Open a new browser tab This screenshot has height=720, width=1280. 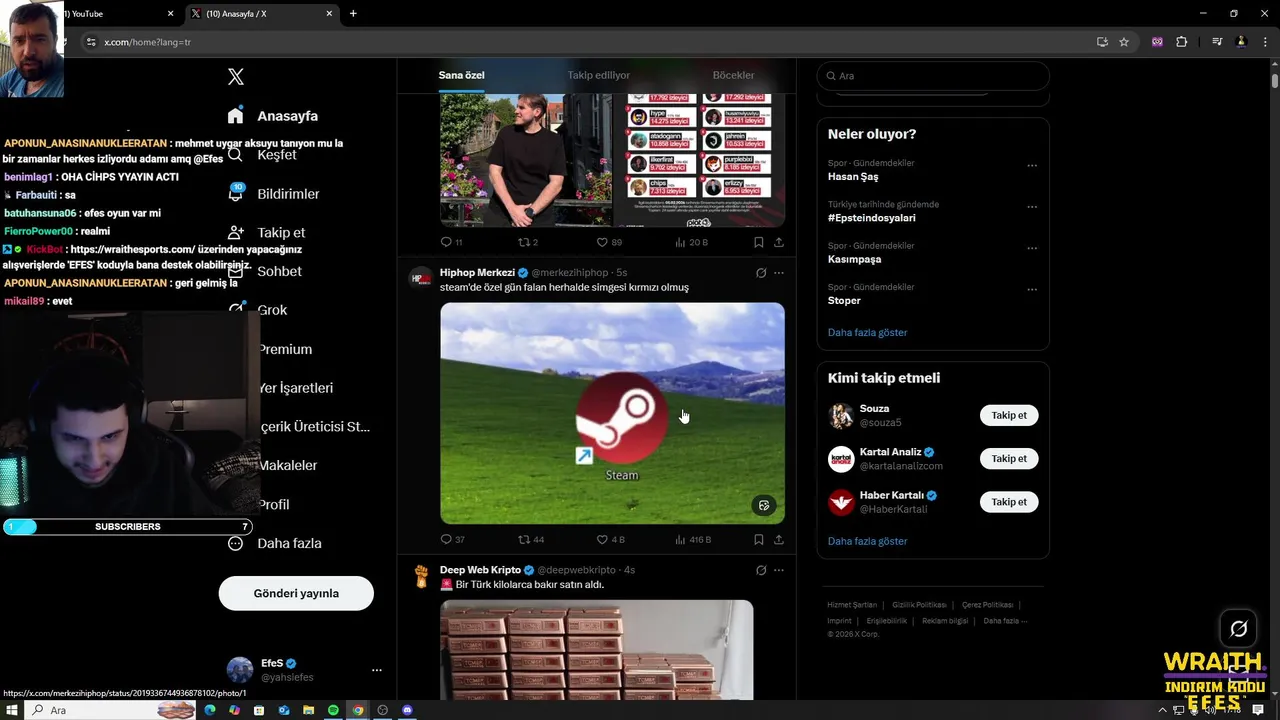pos(353,14)
